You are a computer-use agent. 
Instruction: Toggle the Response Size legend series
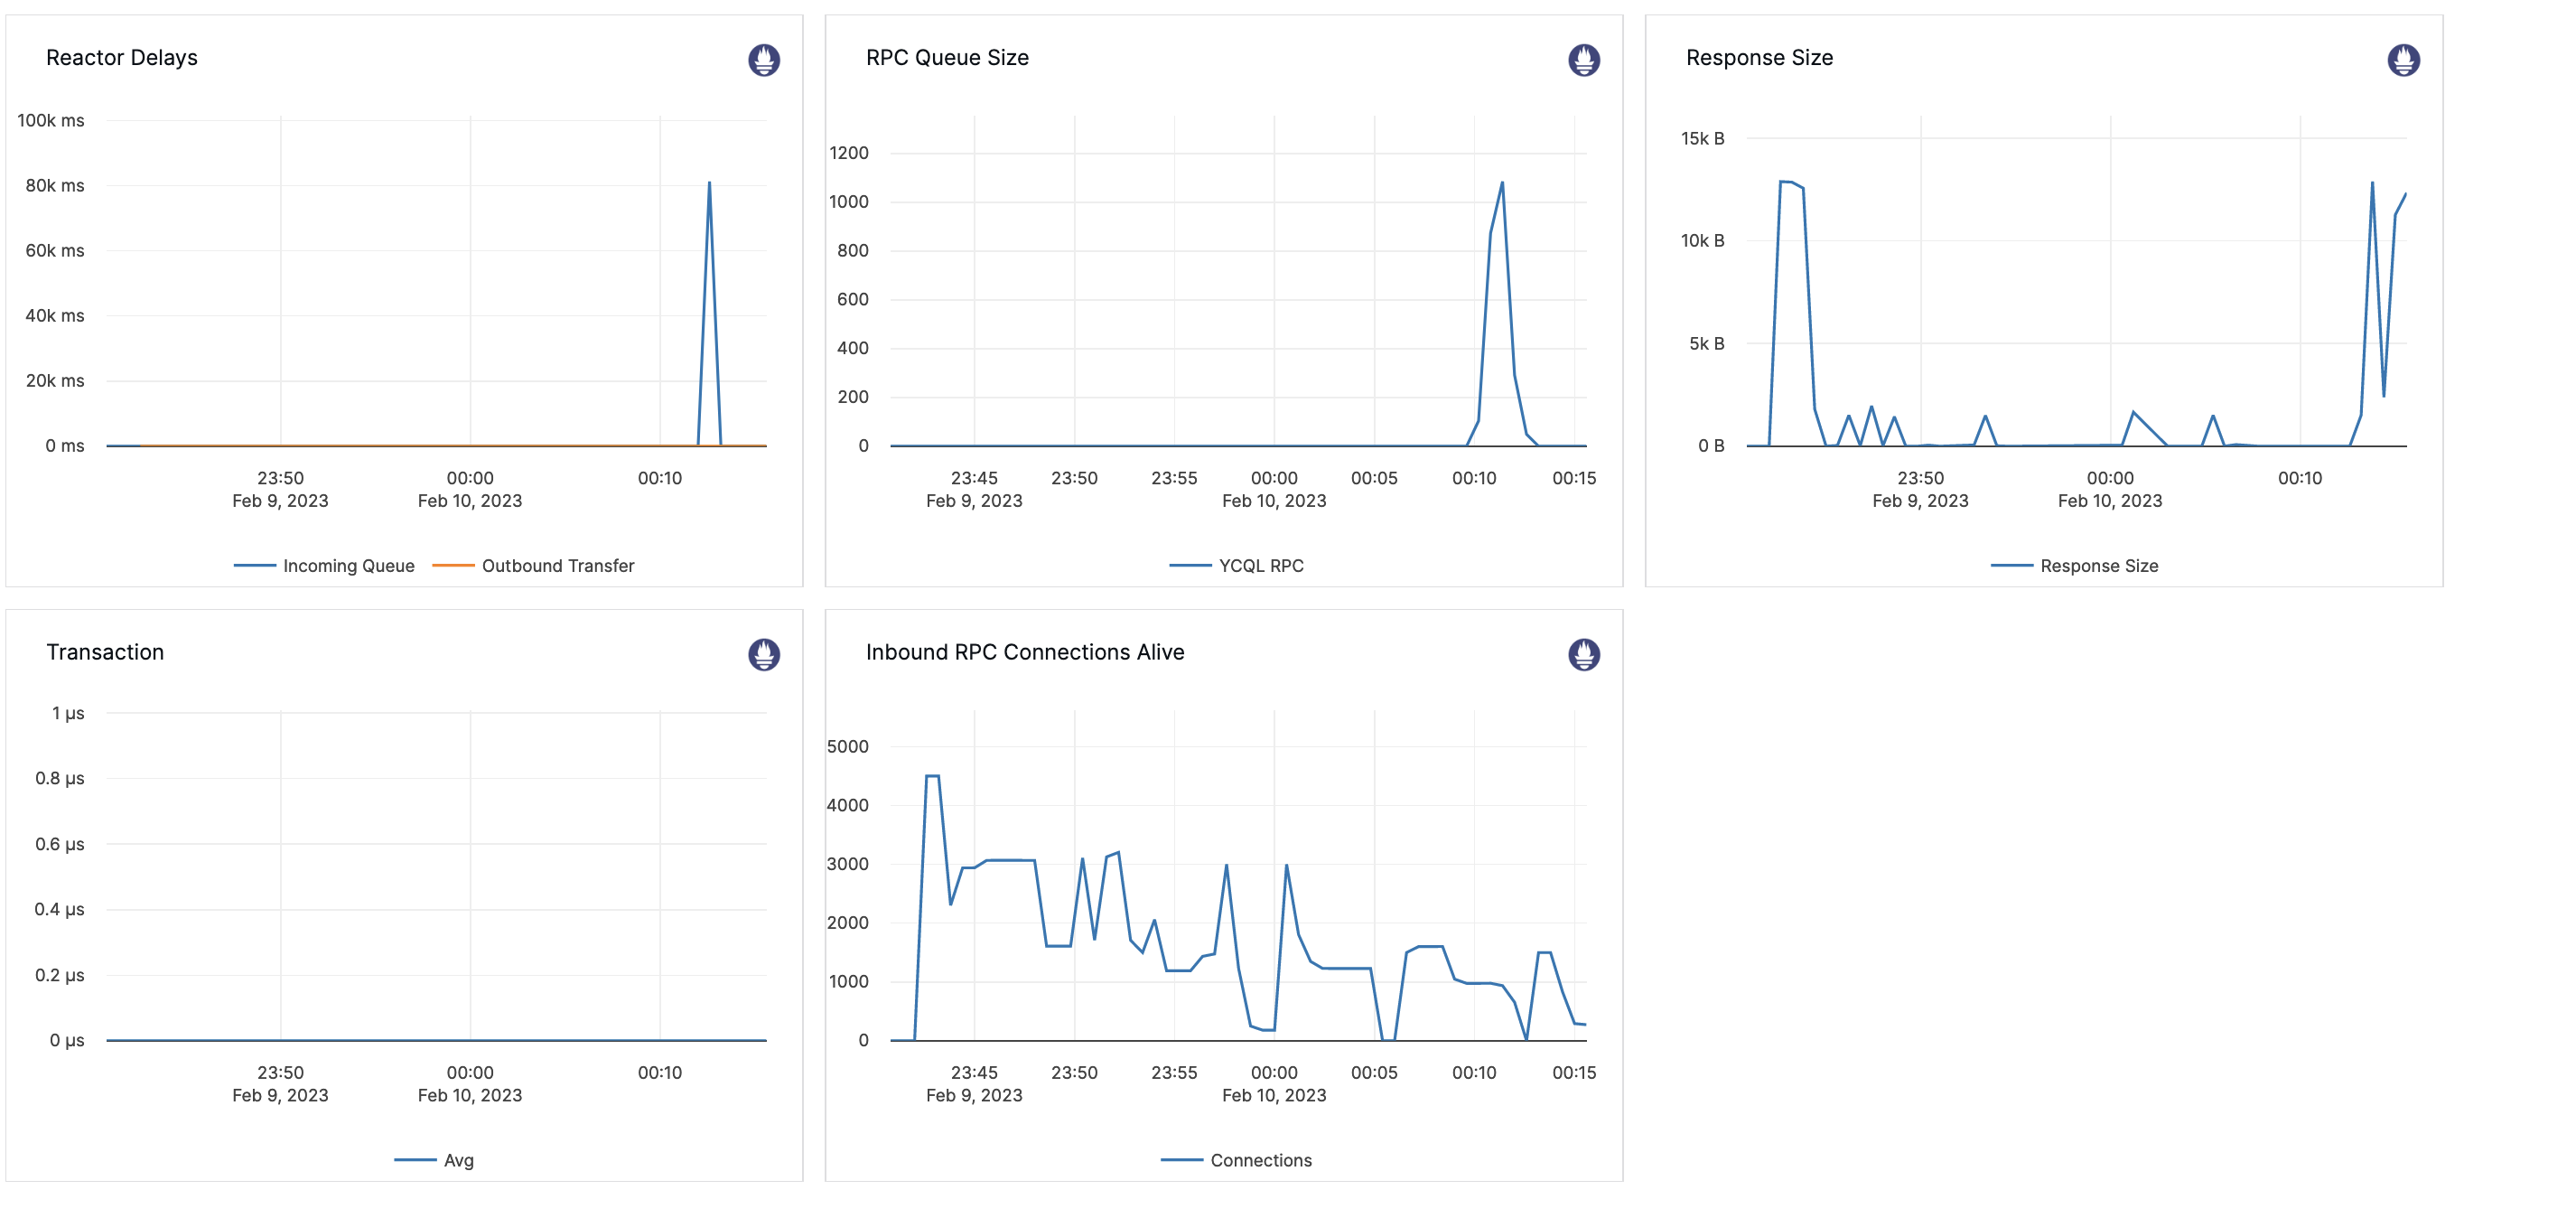[2075, 566]
